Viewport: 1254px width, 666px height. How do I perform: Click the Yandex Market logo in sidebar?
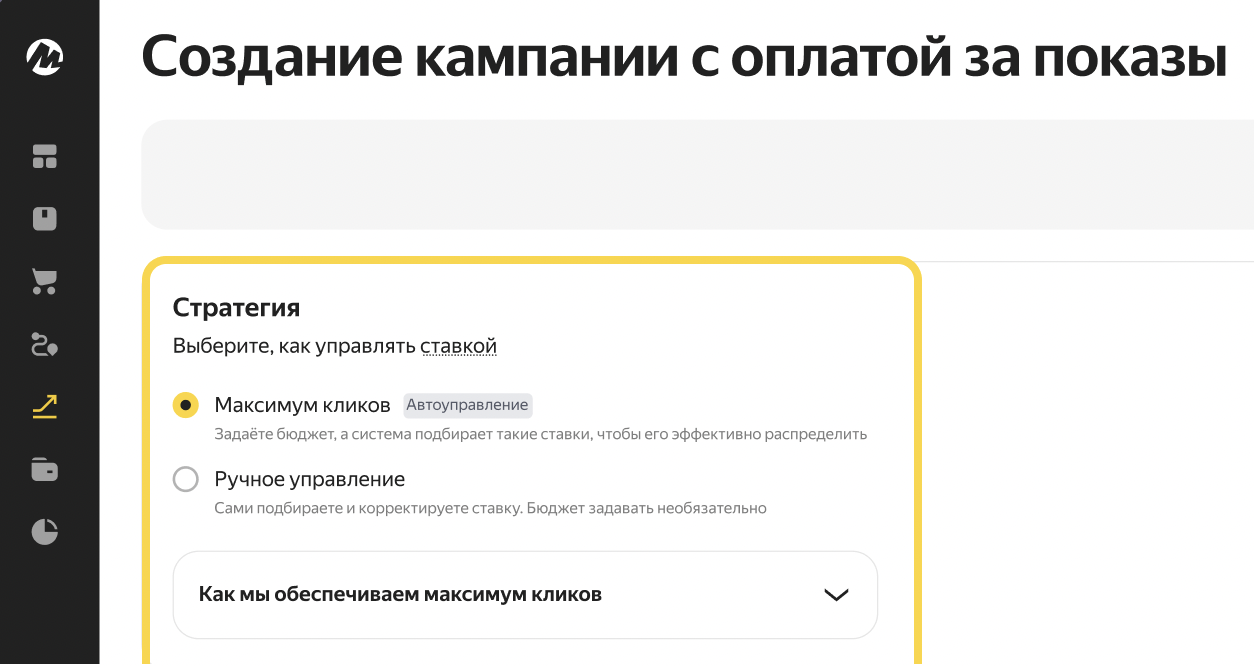coord(45,57)
